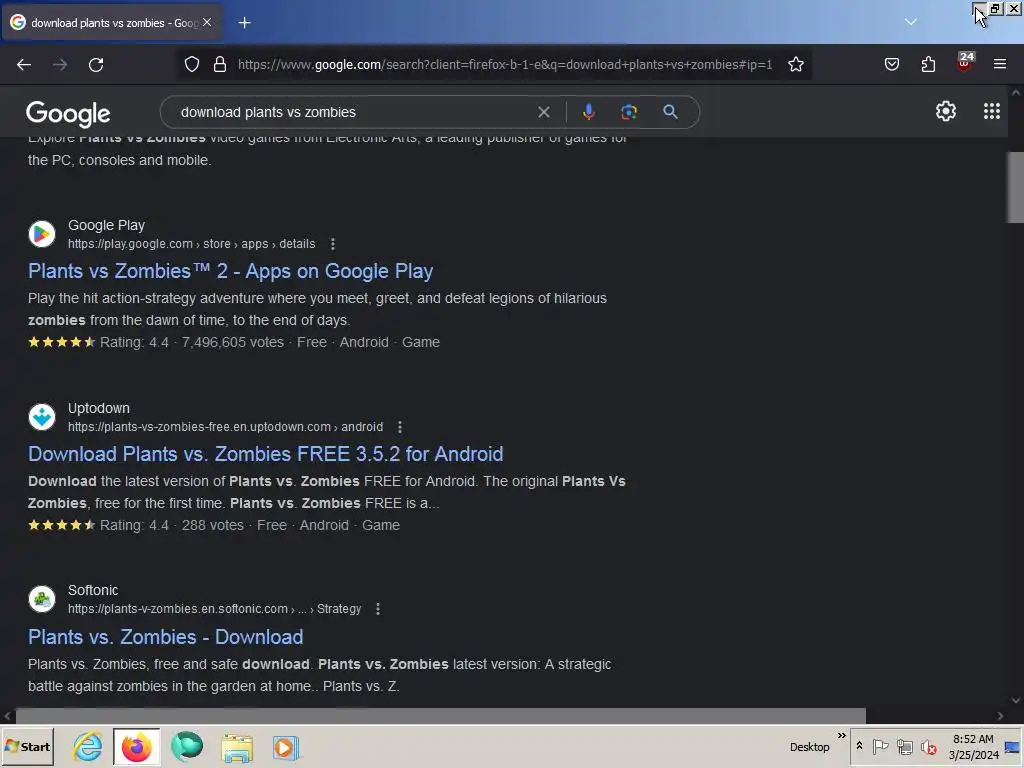This screenshot has width=1024, height=768.
Task: Launch Internet Explorer from taskbar
Action: click(88, 747)
